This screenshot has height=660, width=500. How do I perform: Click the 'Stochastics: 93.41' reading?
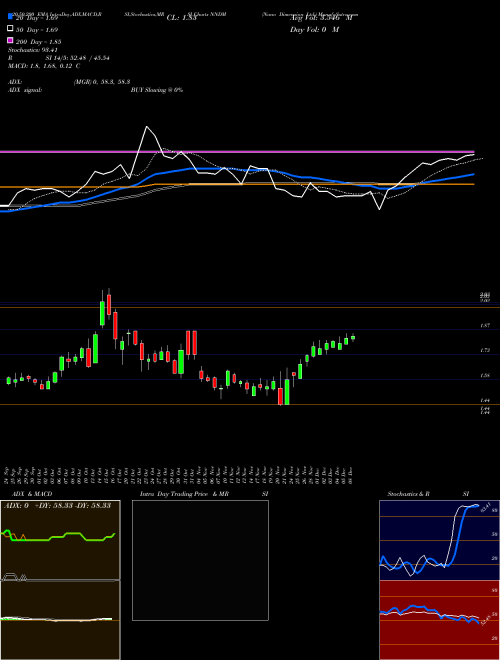pyautogui.click(x=32, y=50)
